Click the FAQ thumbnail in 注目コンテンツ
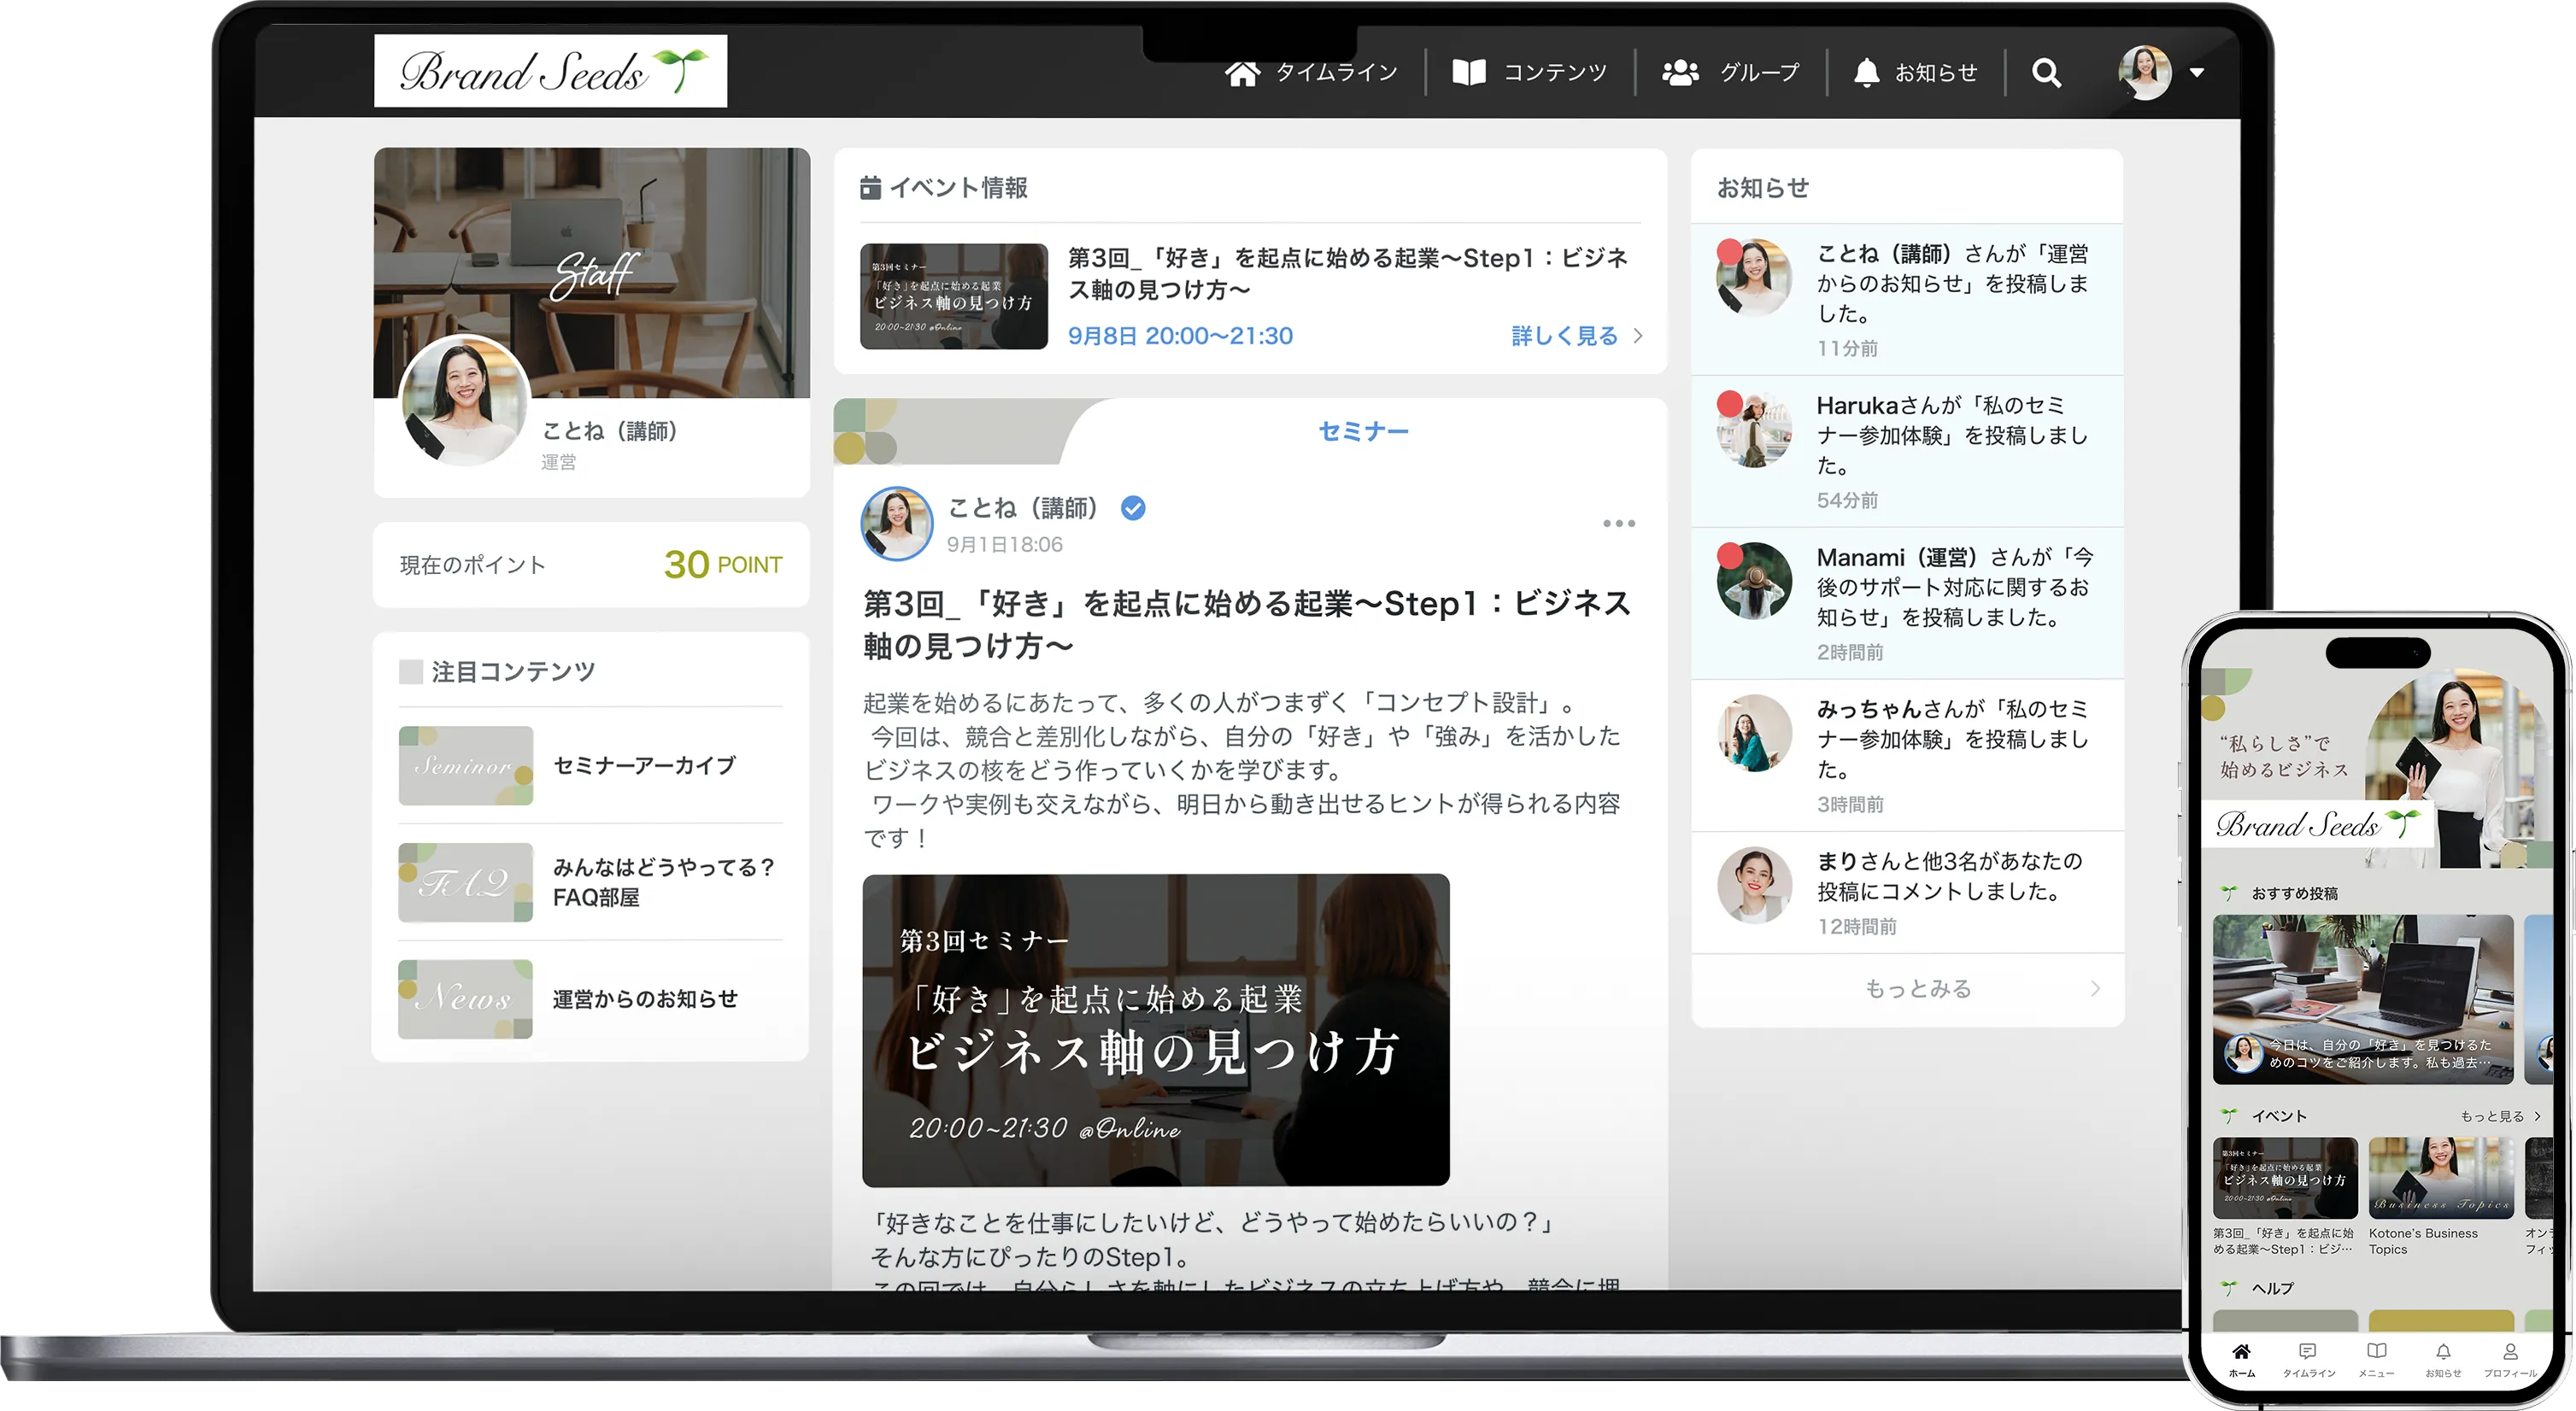 pos(465,882)
